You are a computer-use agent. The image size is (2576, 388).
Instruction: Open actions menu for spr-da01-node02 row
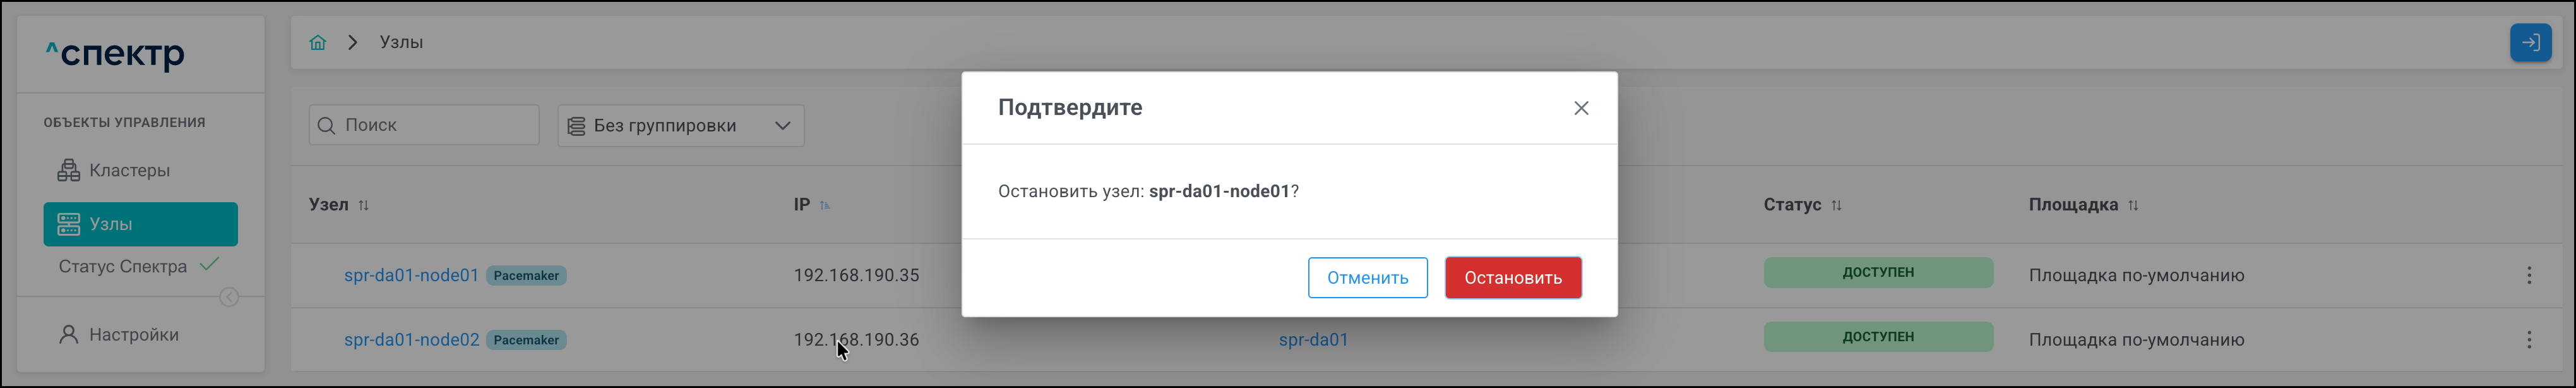(2529, 340)
